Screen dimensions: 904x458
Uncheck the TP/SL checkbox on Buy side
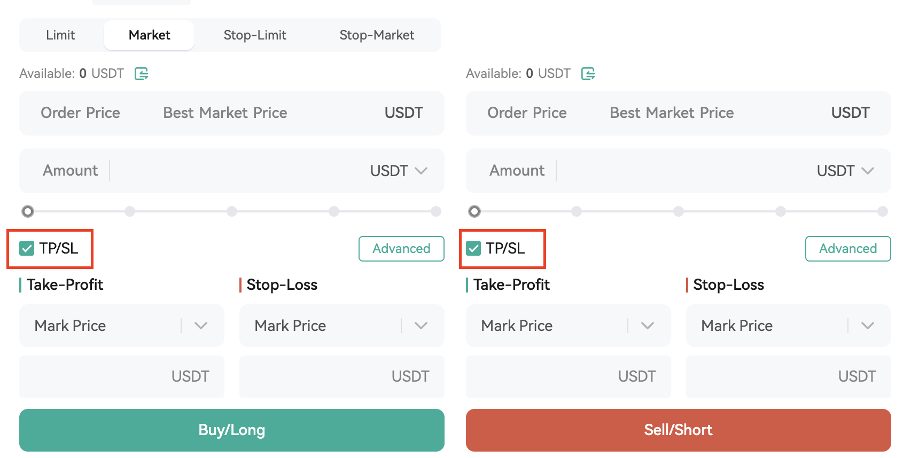(27, 248)
